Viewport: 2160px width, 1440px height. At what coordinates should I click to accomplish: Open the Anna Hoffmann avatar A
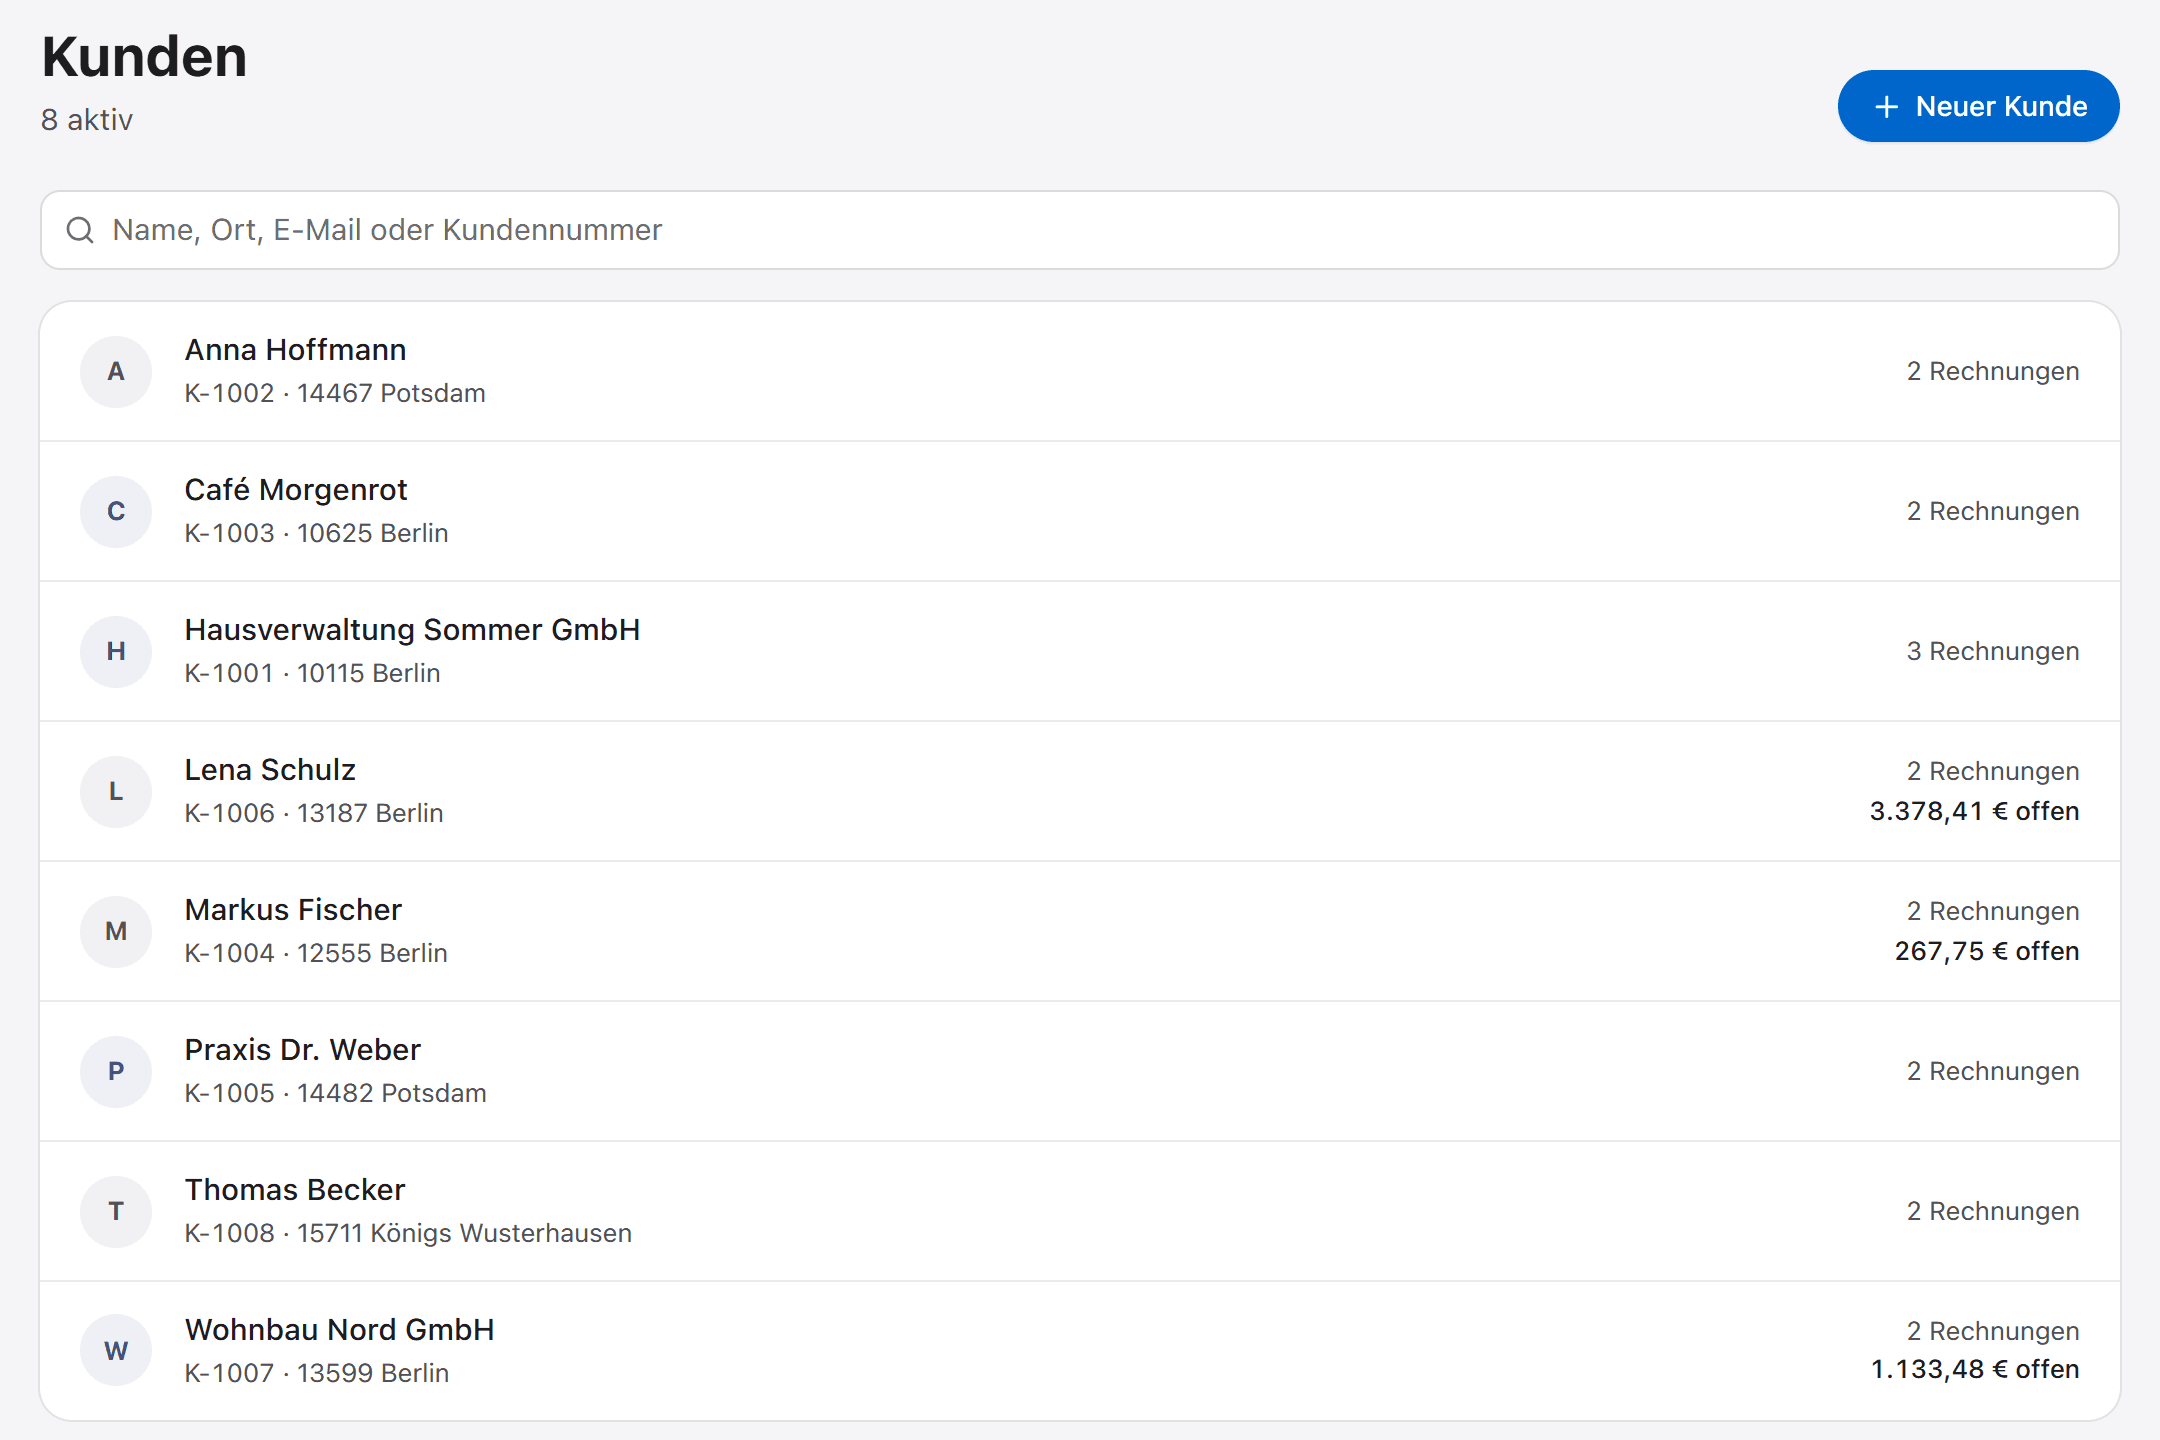[x=116, y=372]
